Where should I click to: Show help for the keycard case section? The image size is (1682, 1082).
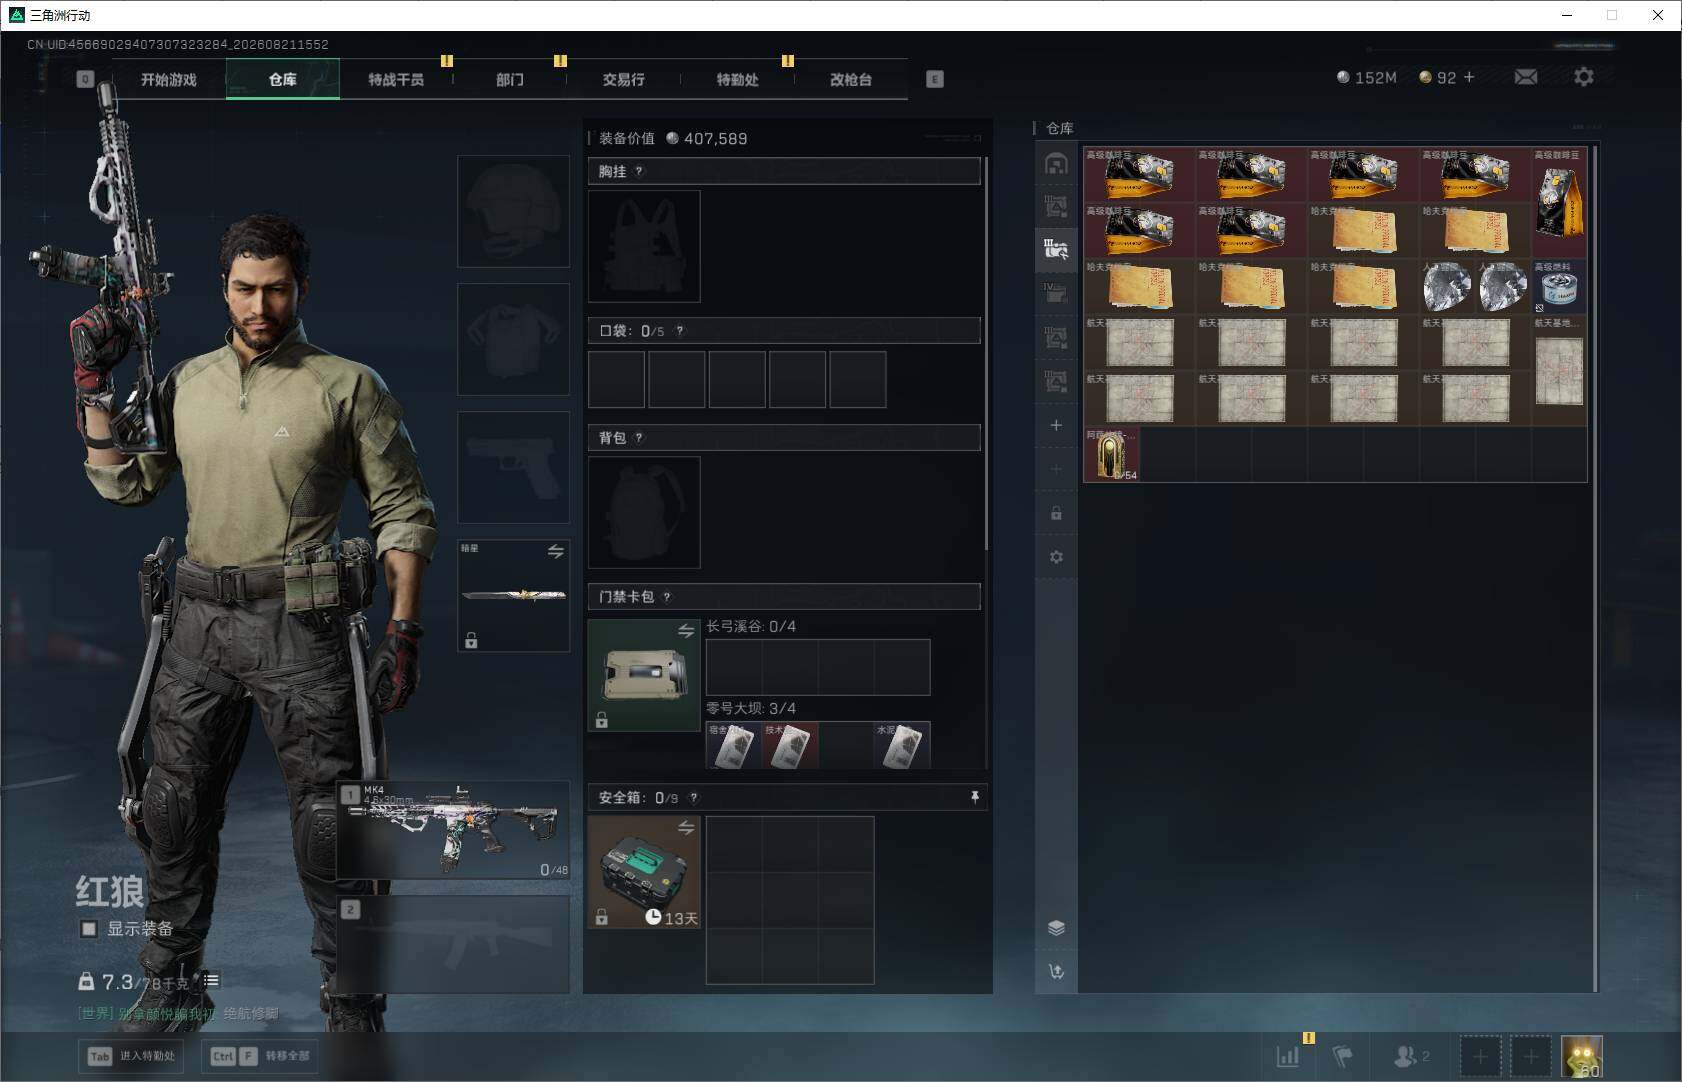pos(667,597)
